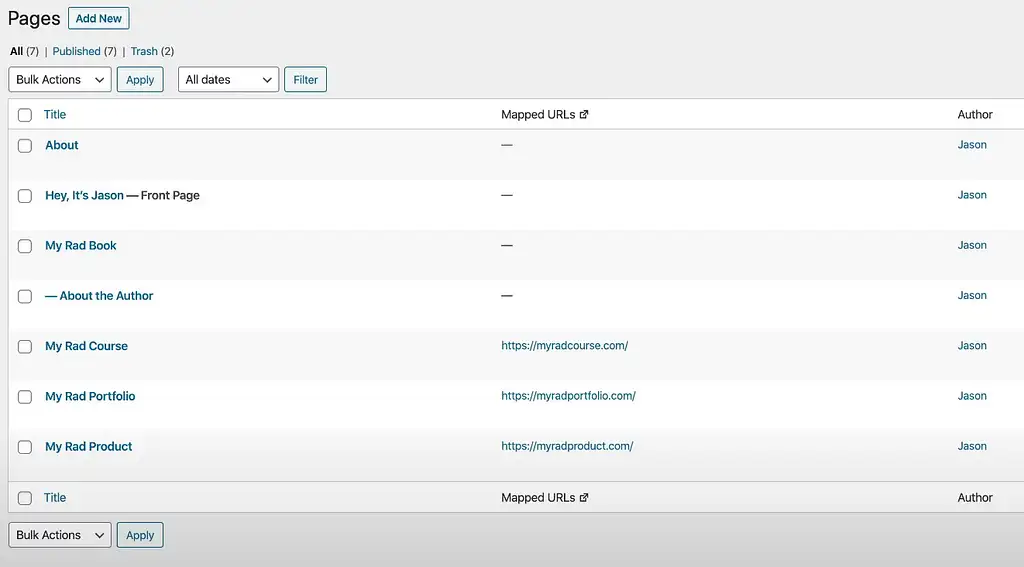Open the myradportfolio.com mapped URL
Screen dimensions: 1024x567
568,396
